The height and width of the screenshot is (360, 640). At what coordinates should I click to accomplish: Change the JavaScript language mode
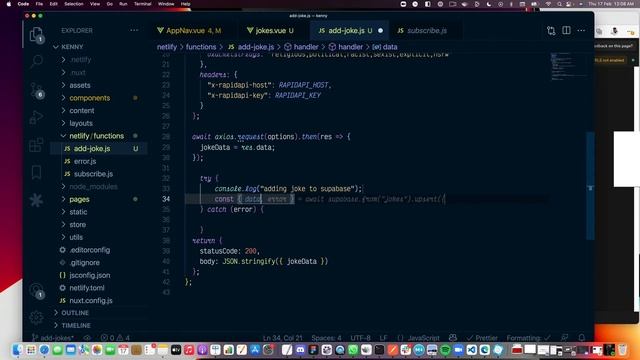423,338
